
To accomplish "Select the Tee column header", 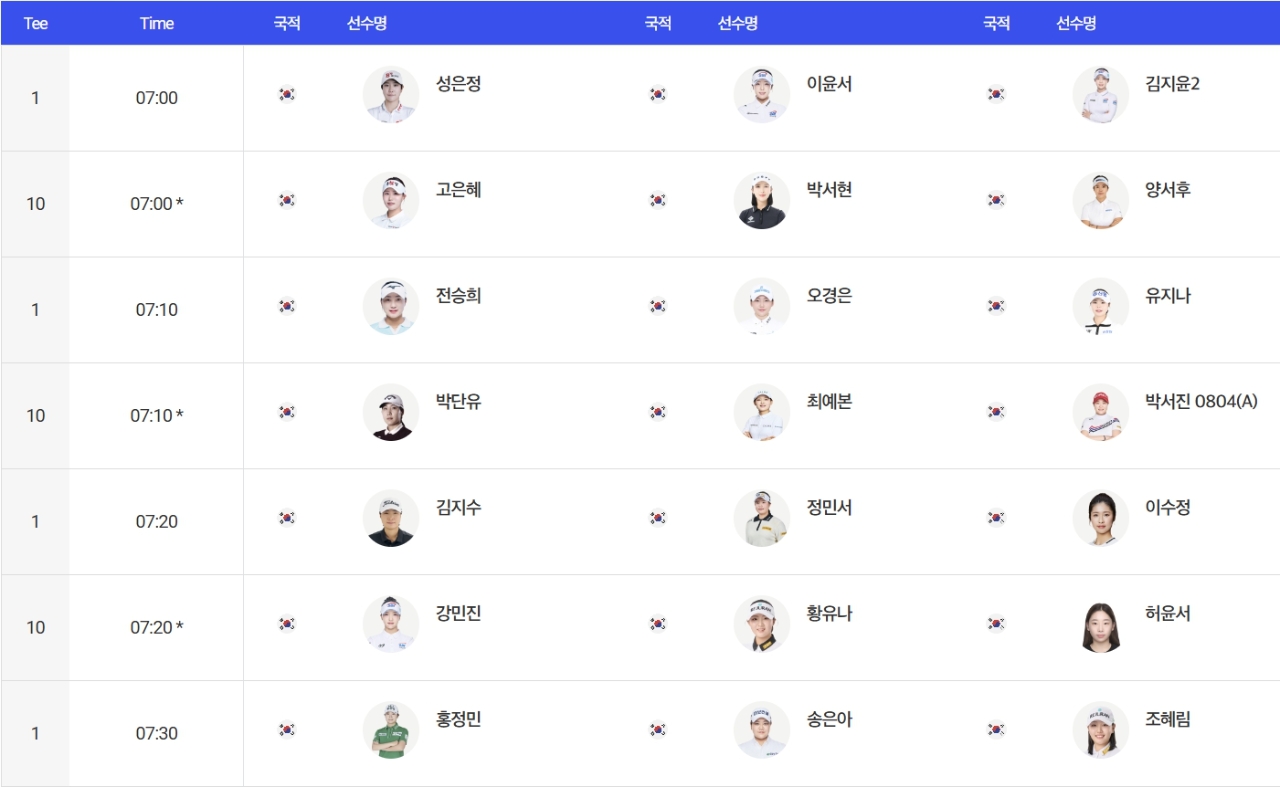I will point(36,24).
